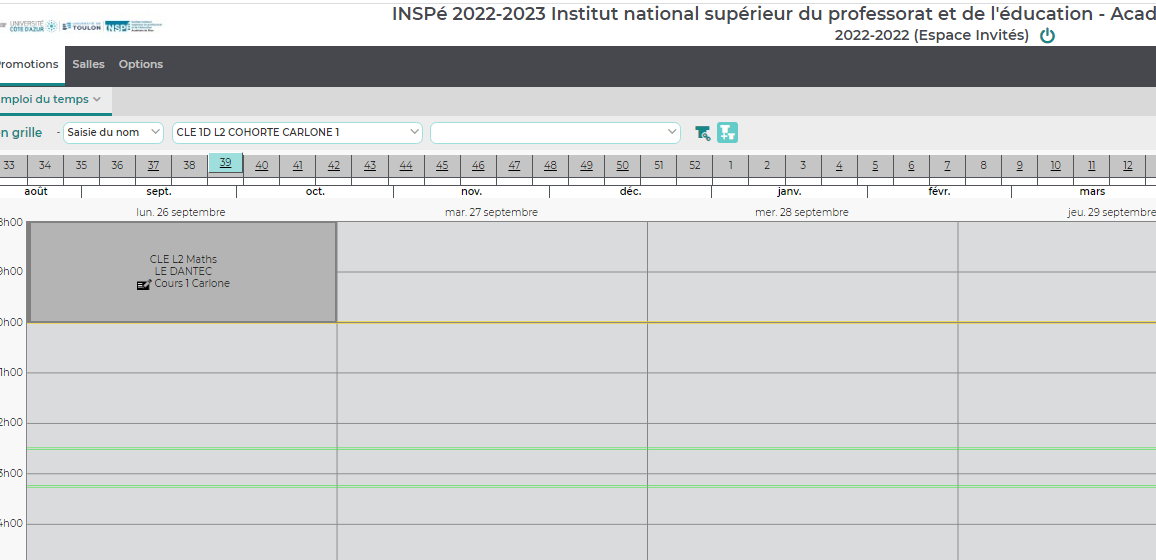Select week 43 in the week bar
The image size is (1156, 560).
370,165
